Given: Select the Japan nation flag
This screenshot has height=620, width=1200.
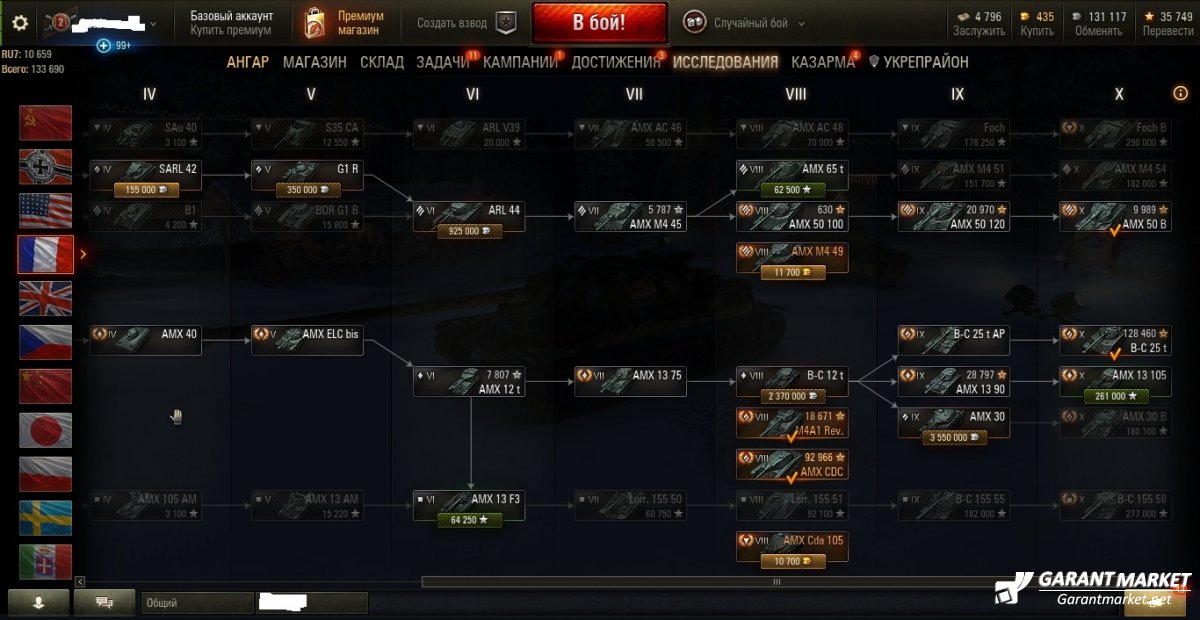Looking at the screenshot, I should click(x=46, y=430).
